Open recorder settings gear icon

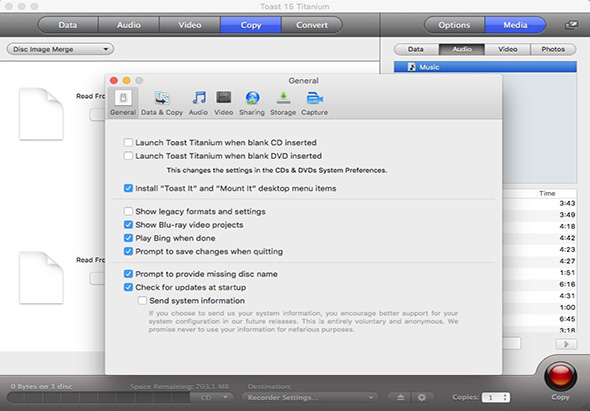click(x=422, y=397)
